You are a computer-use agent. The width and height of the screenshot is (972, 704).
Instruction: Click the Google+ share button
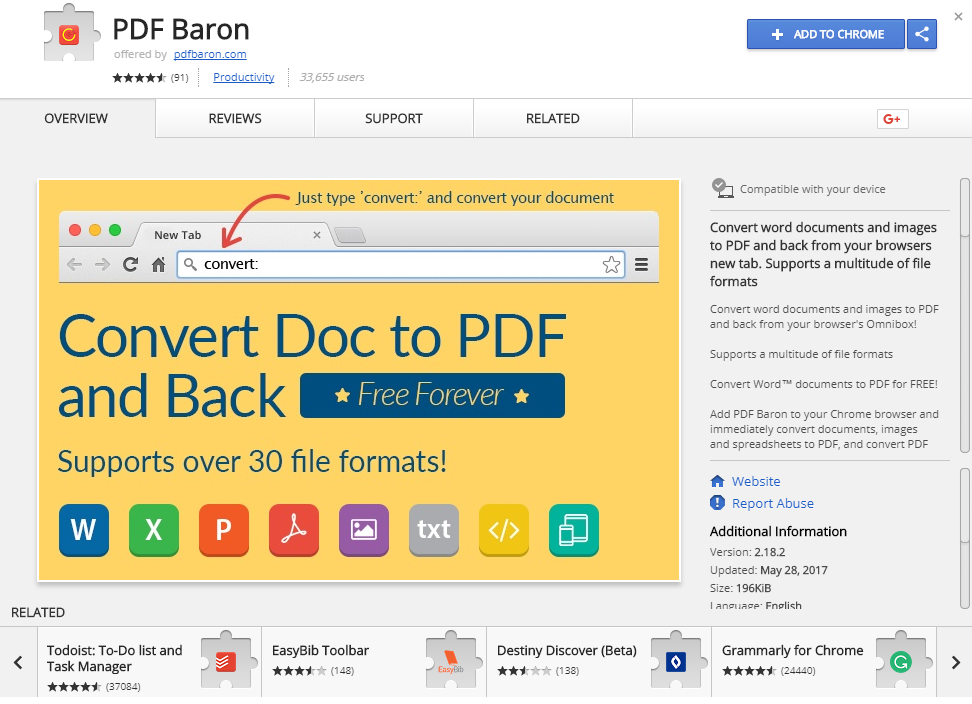(892, 119)
